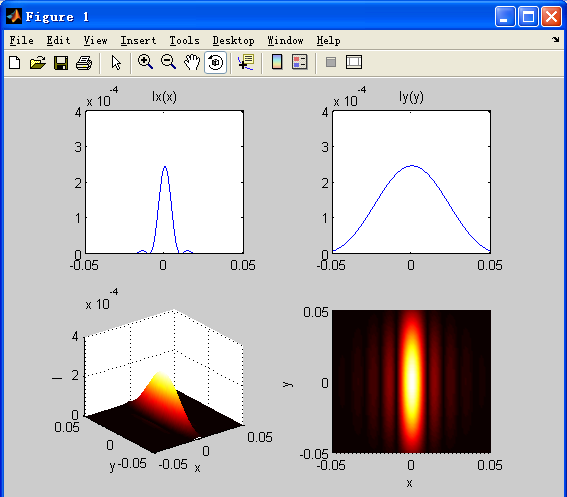Save the figure with floppy disk icon

coord(61,63)
